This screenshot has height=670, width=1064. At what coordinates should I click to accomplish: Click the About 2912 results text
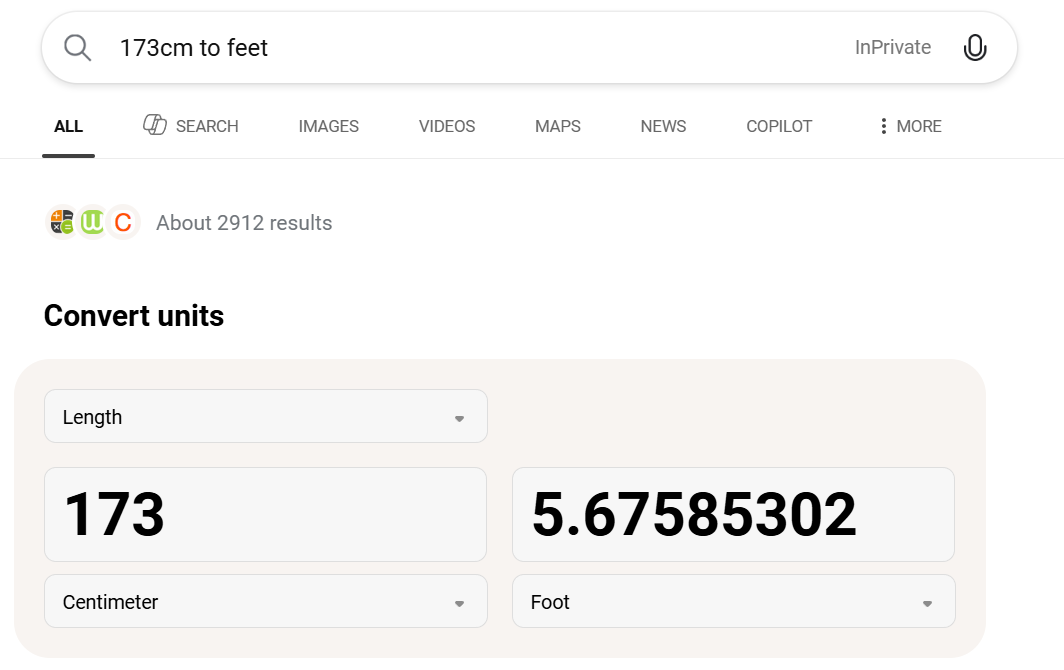pyautogui.click(x=244, y=223)
